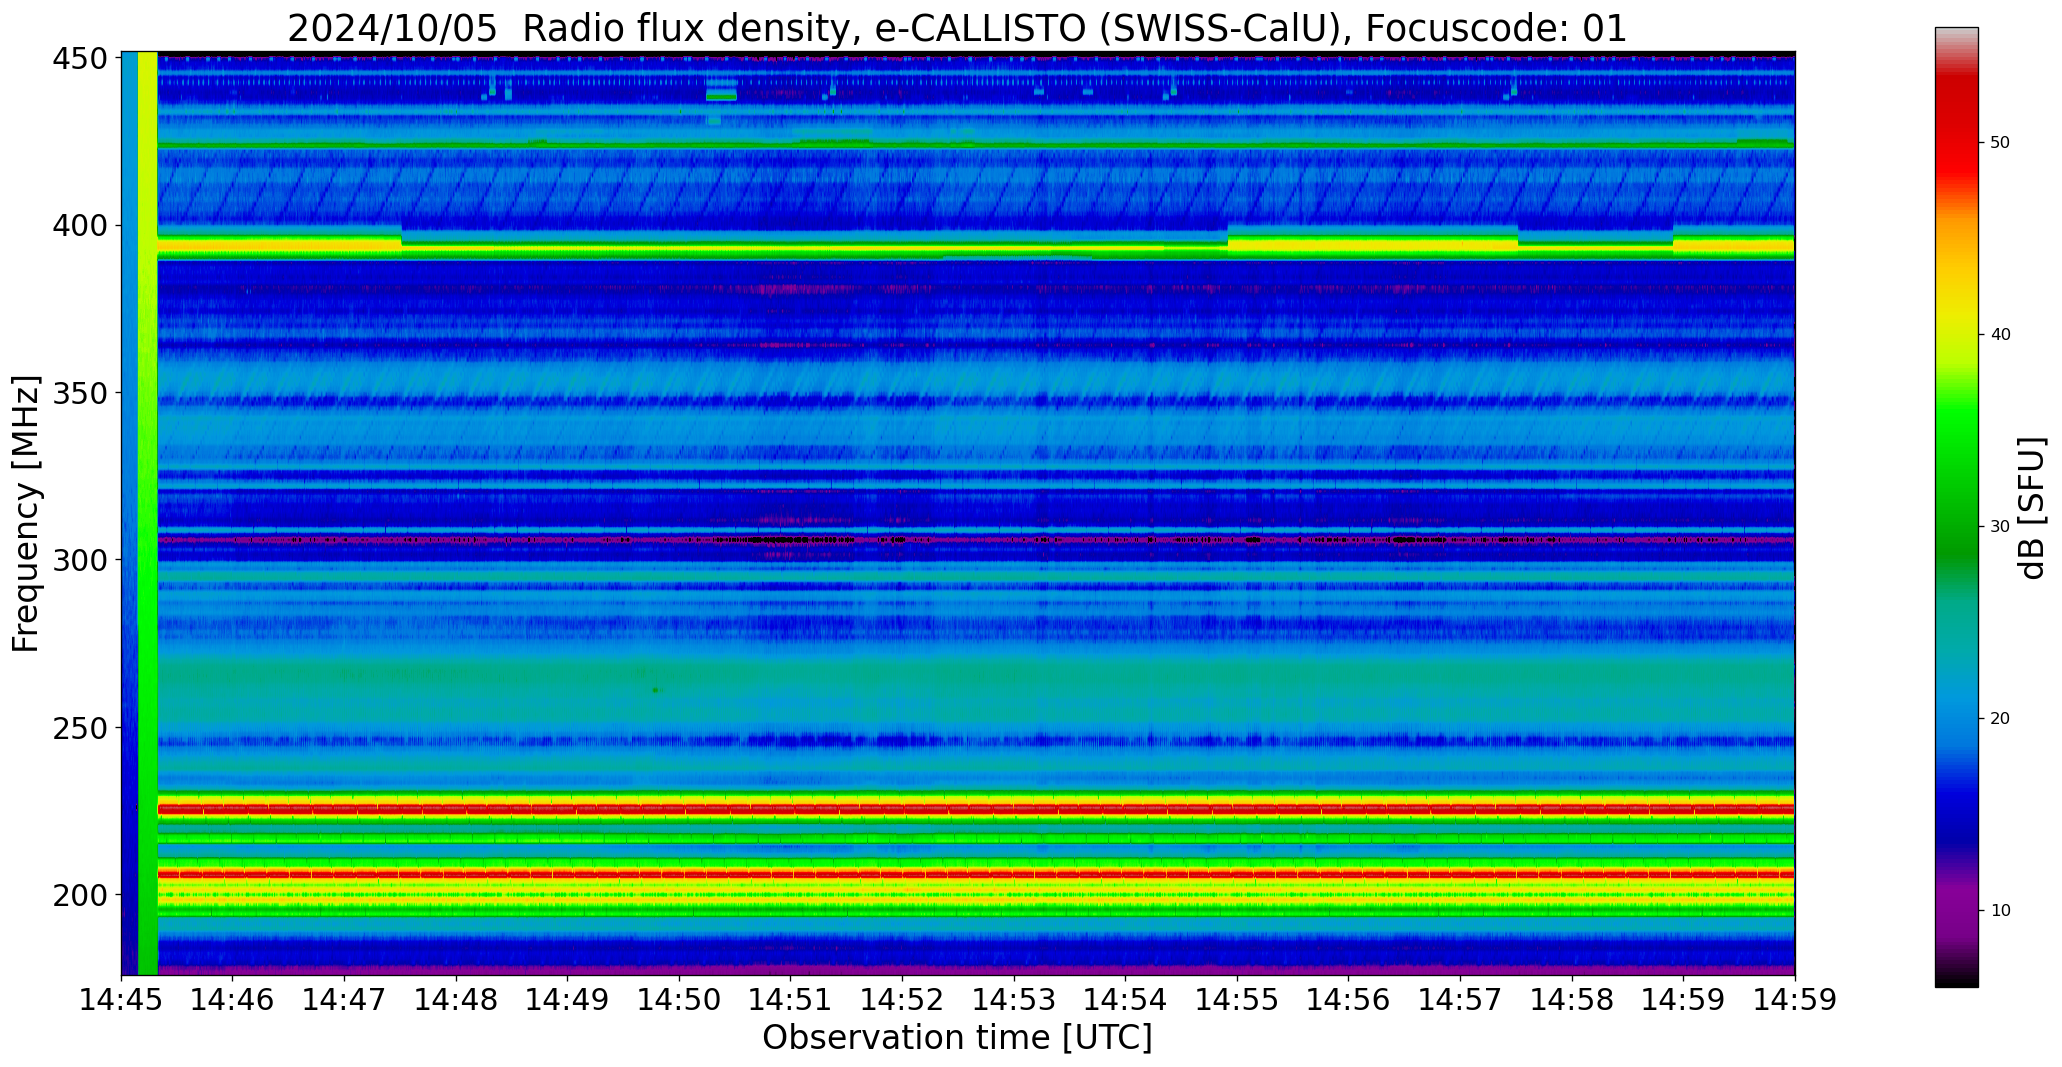The height and width of the screenshot is (1067, 2062).
Task: Click the 14:55 time tick label
Action: coord(1237,999)
